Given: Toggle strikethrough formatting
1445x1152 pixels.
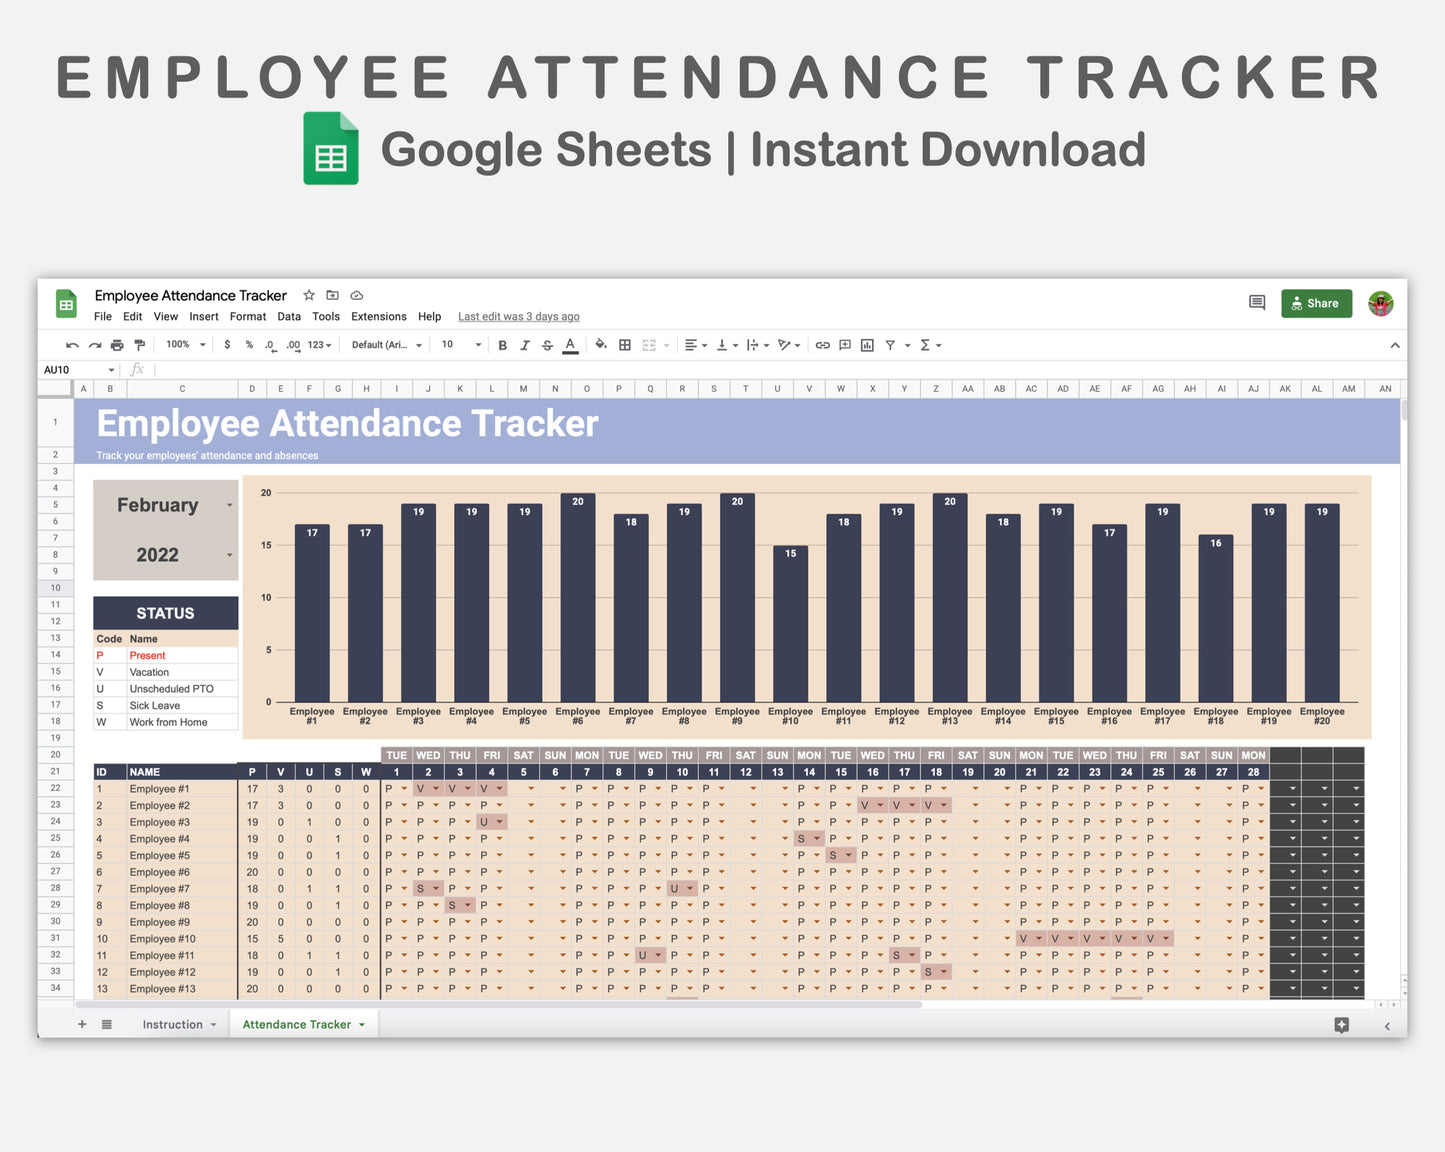Looking at the screenshot, I should point(547,344).
